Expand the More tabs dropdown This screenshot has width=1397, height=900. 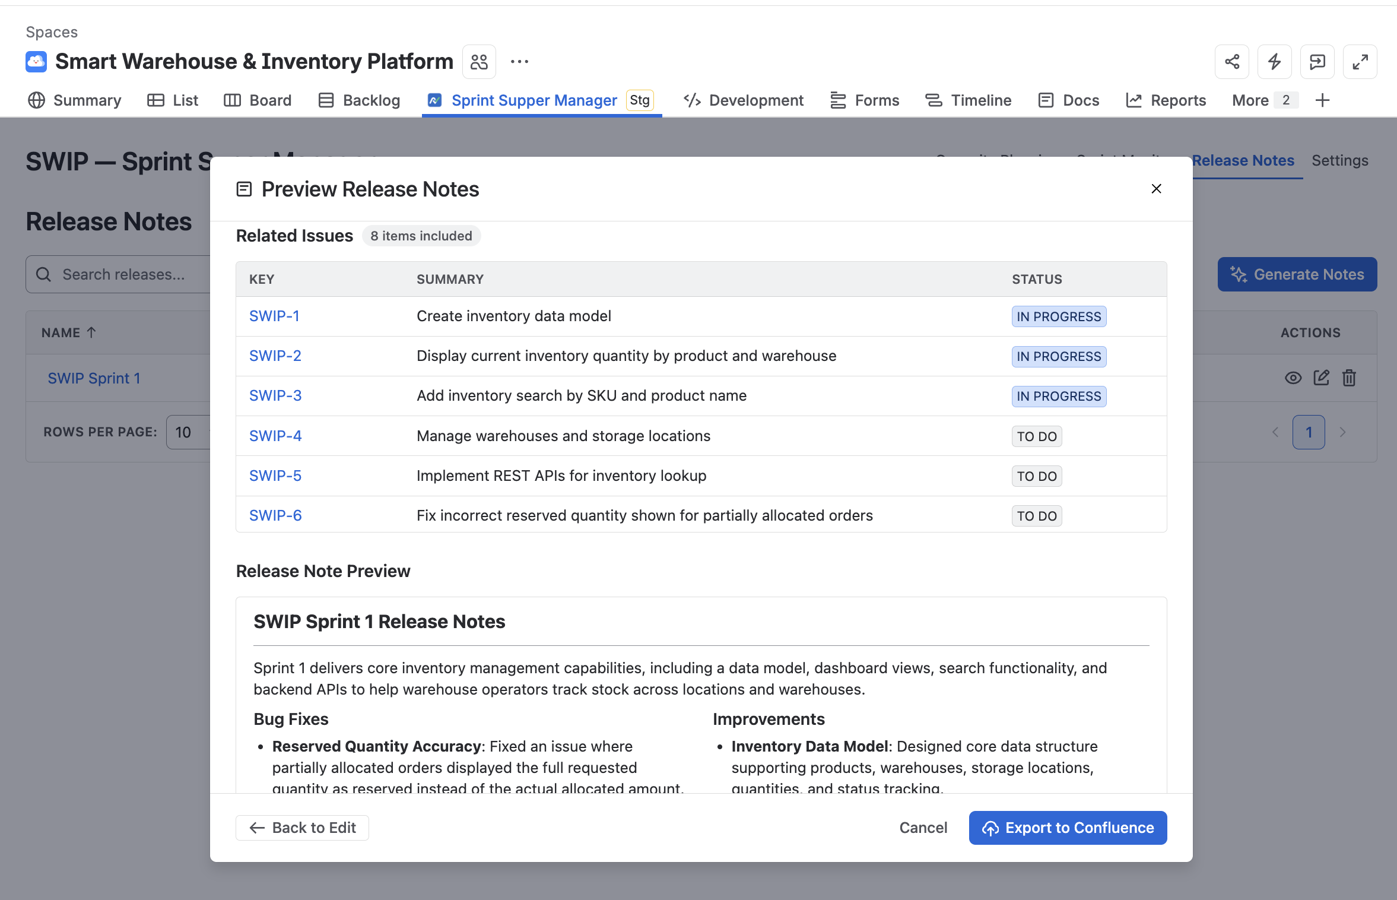[1264, 100]
